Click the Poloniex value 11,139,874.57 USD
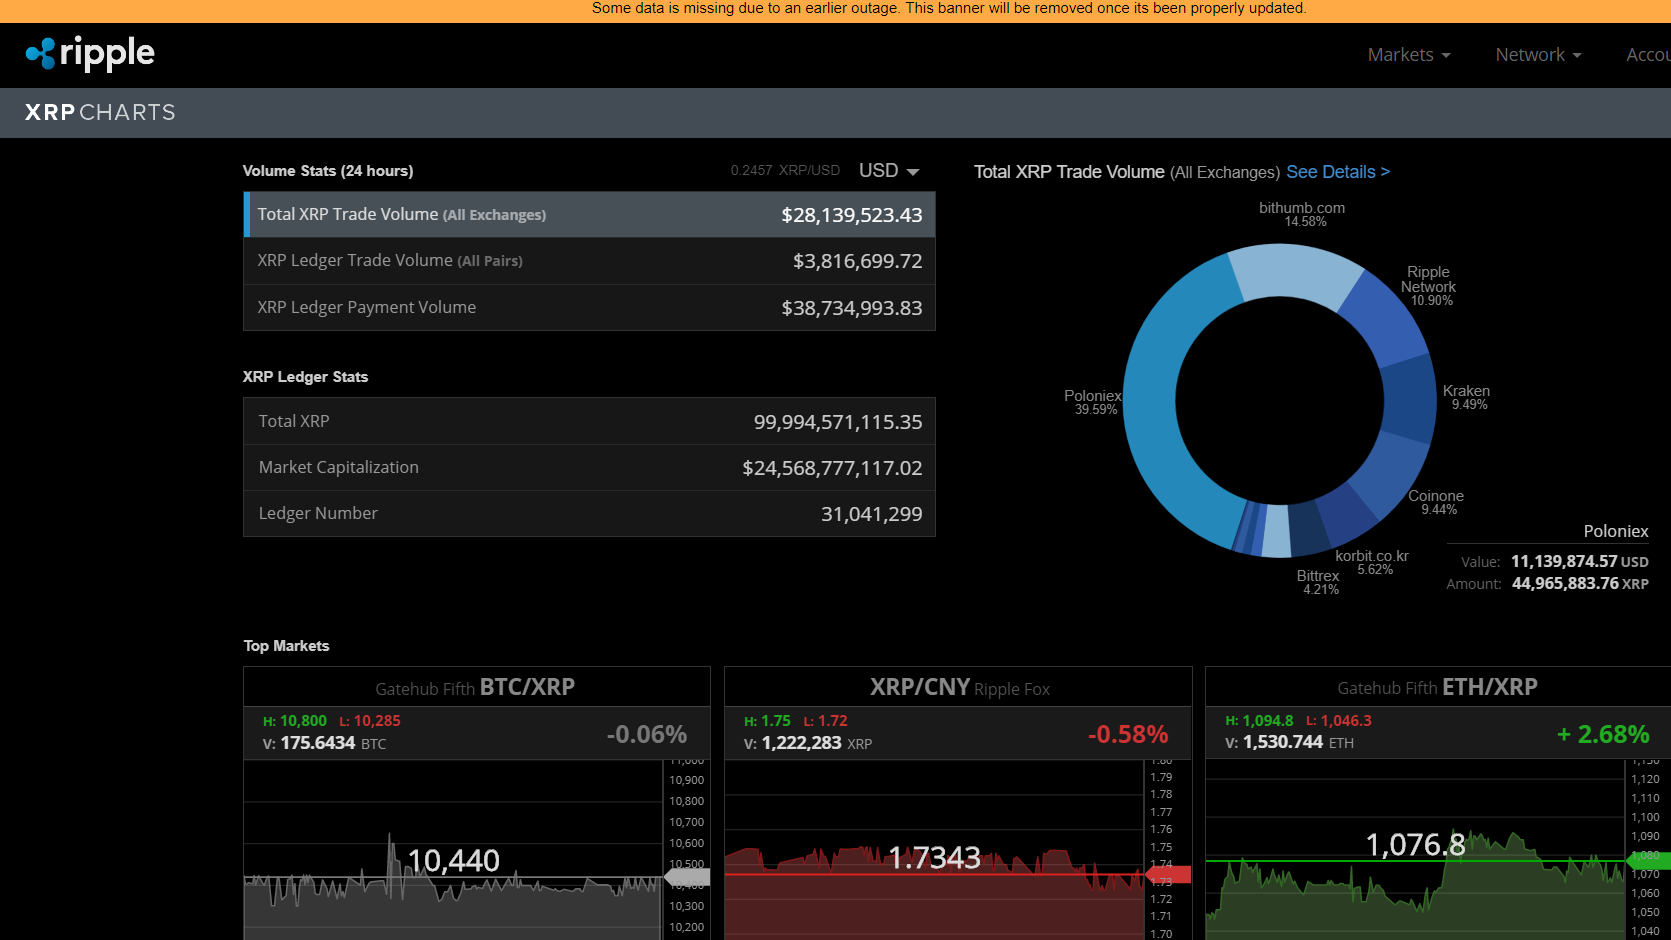Image resolution: width=1671 pixels, height=940 pixels. (1580, 562)
